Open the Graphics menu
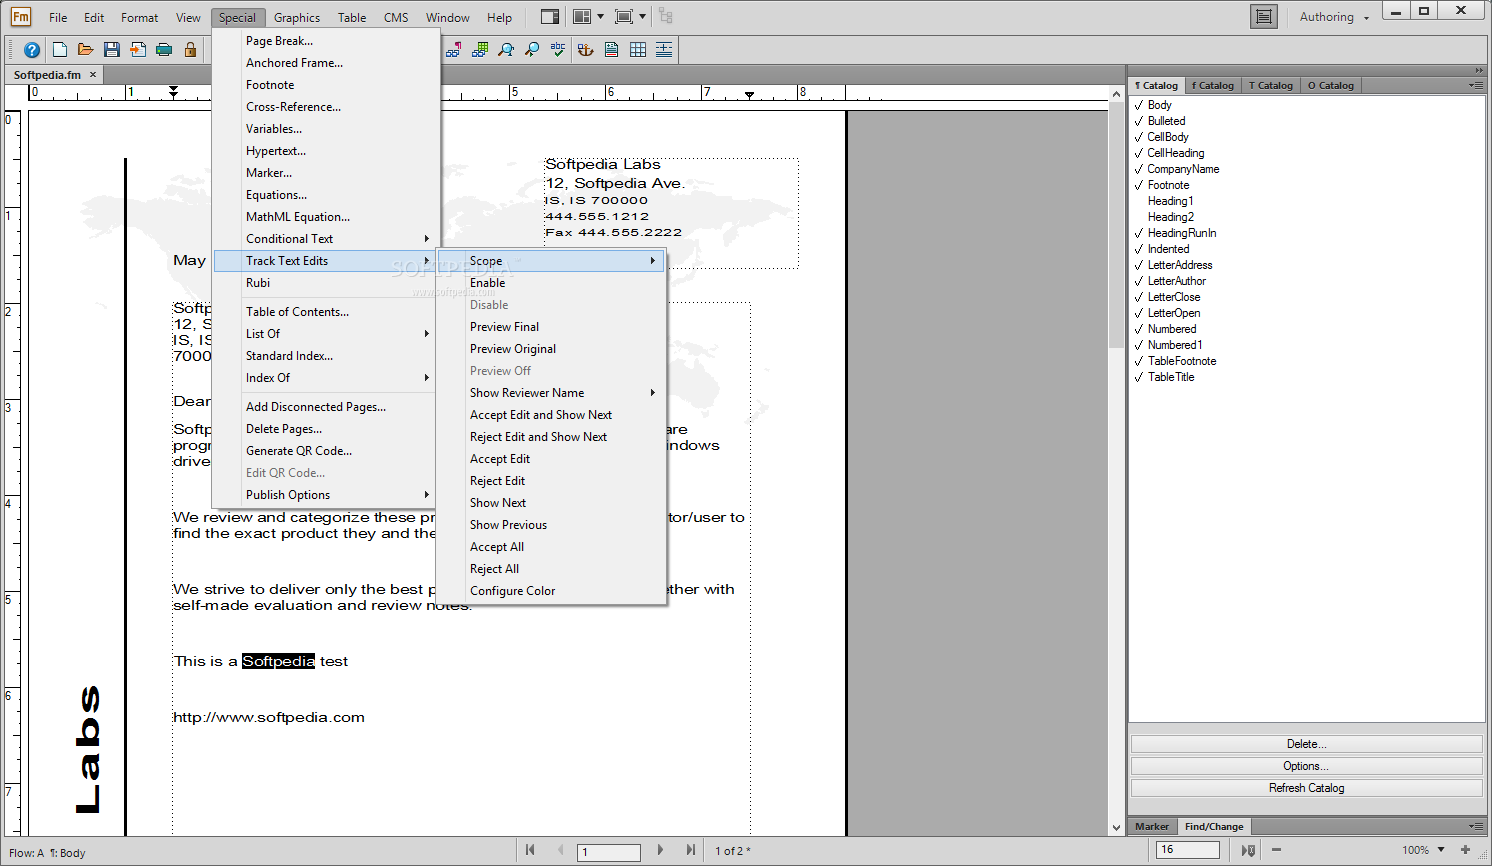This screenshot has height=866, width=1492. click(x=297, y=17)
